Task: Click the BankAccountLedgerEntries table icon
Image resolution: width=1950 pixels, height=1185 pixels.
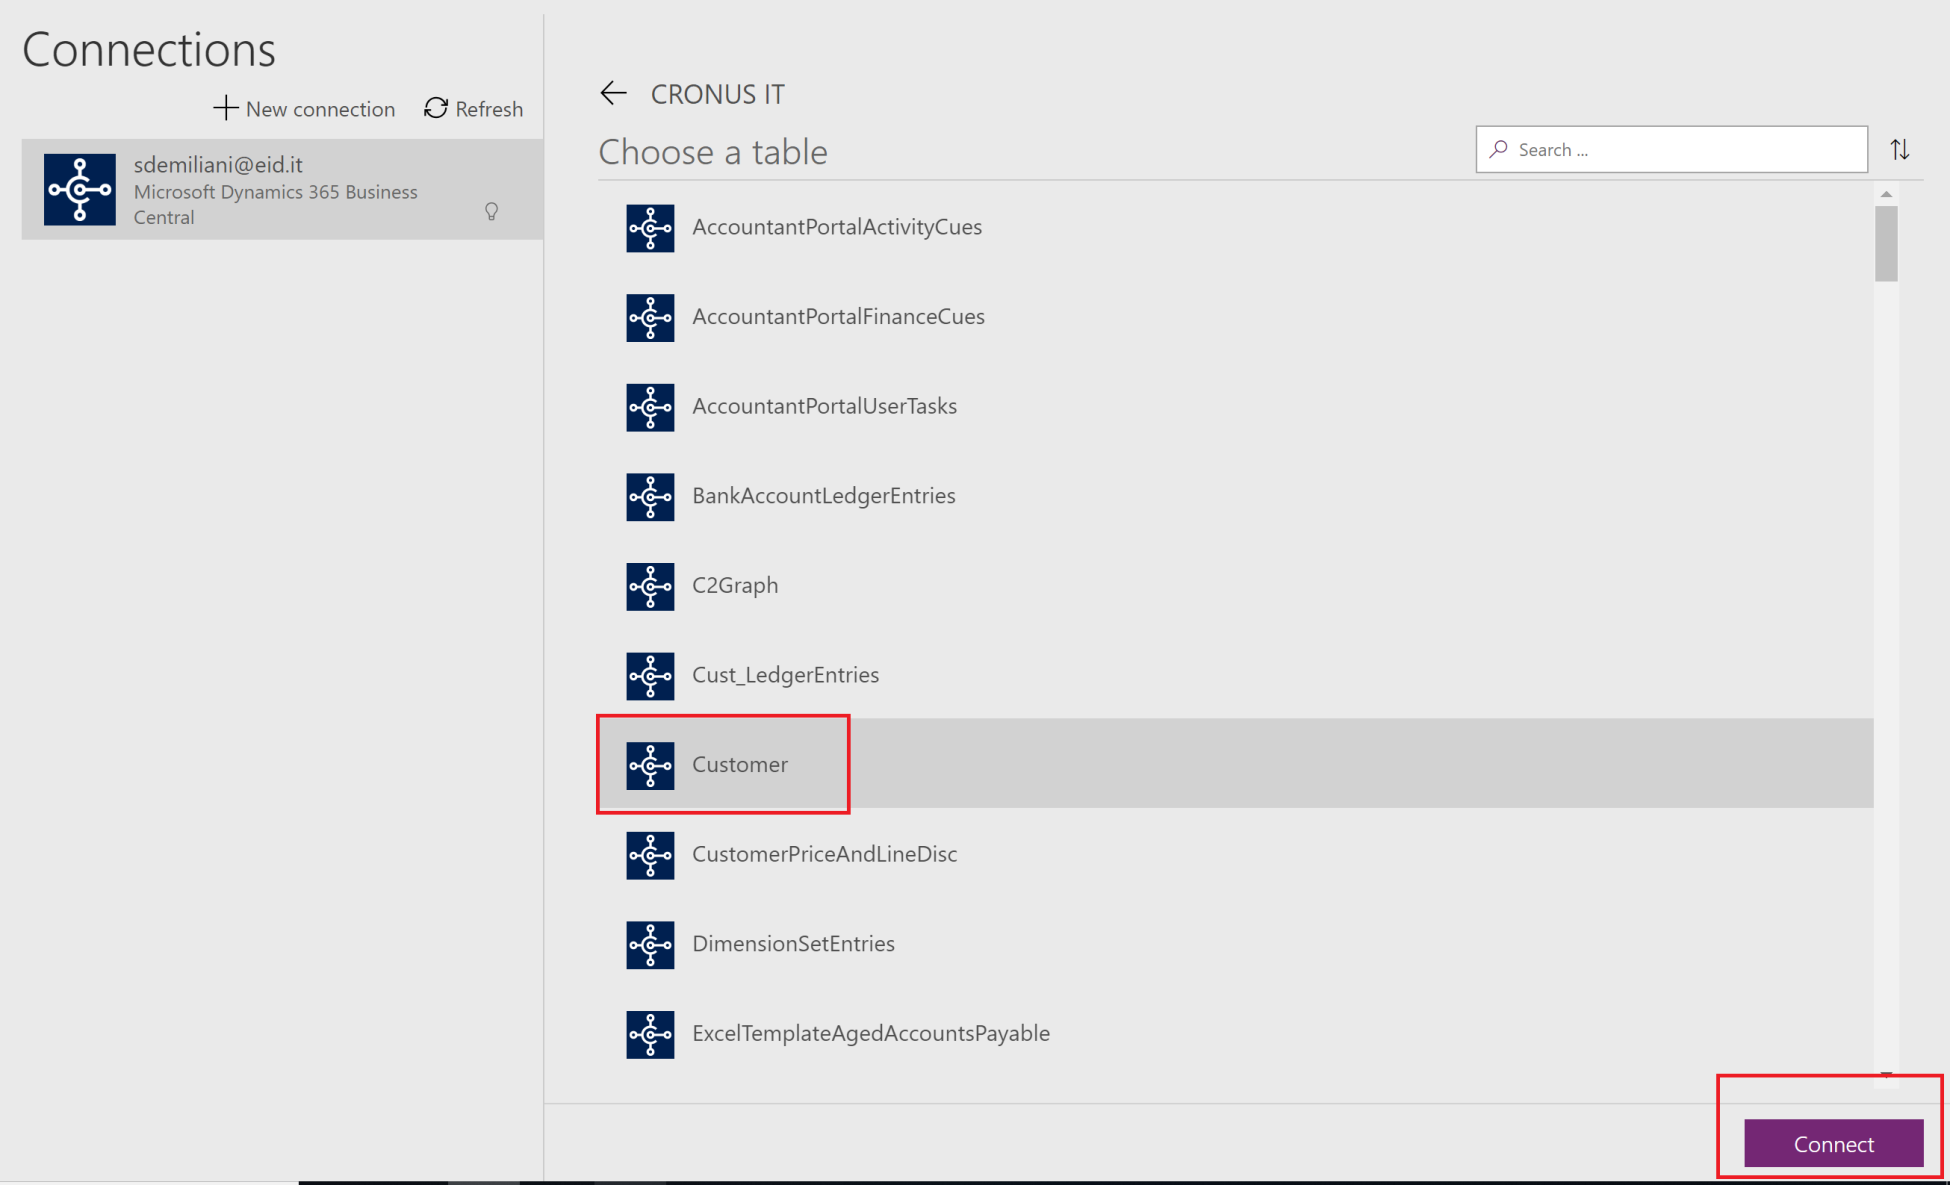Action: pyautogui.click(x=650, y=497)
